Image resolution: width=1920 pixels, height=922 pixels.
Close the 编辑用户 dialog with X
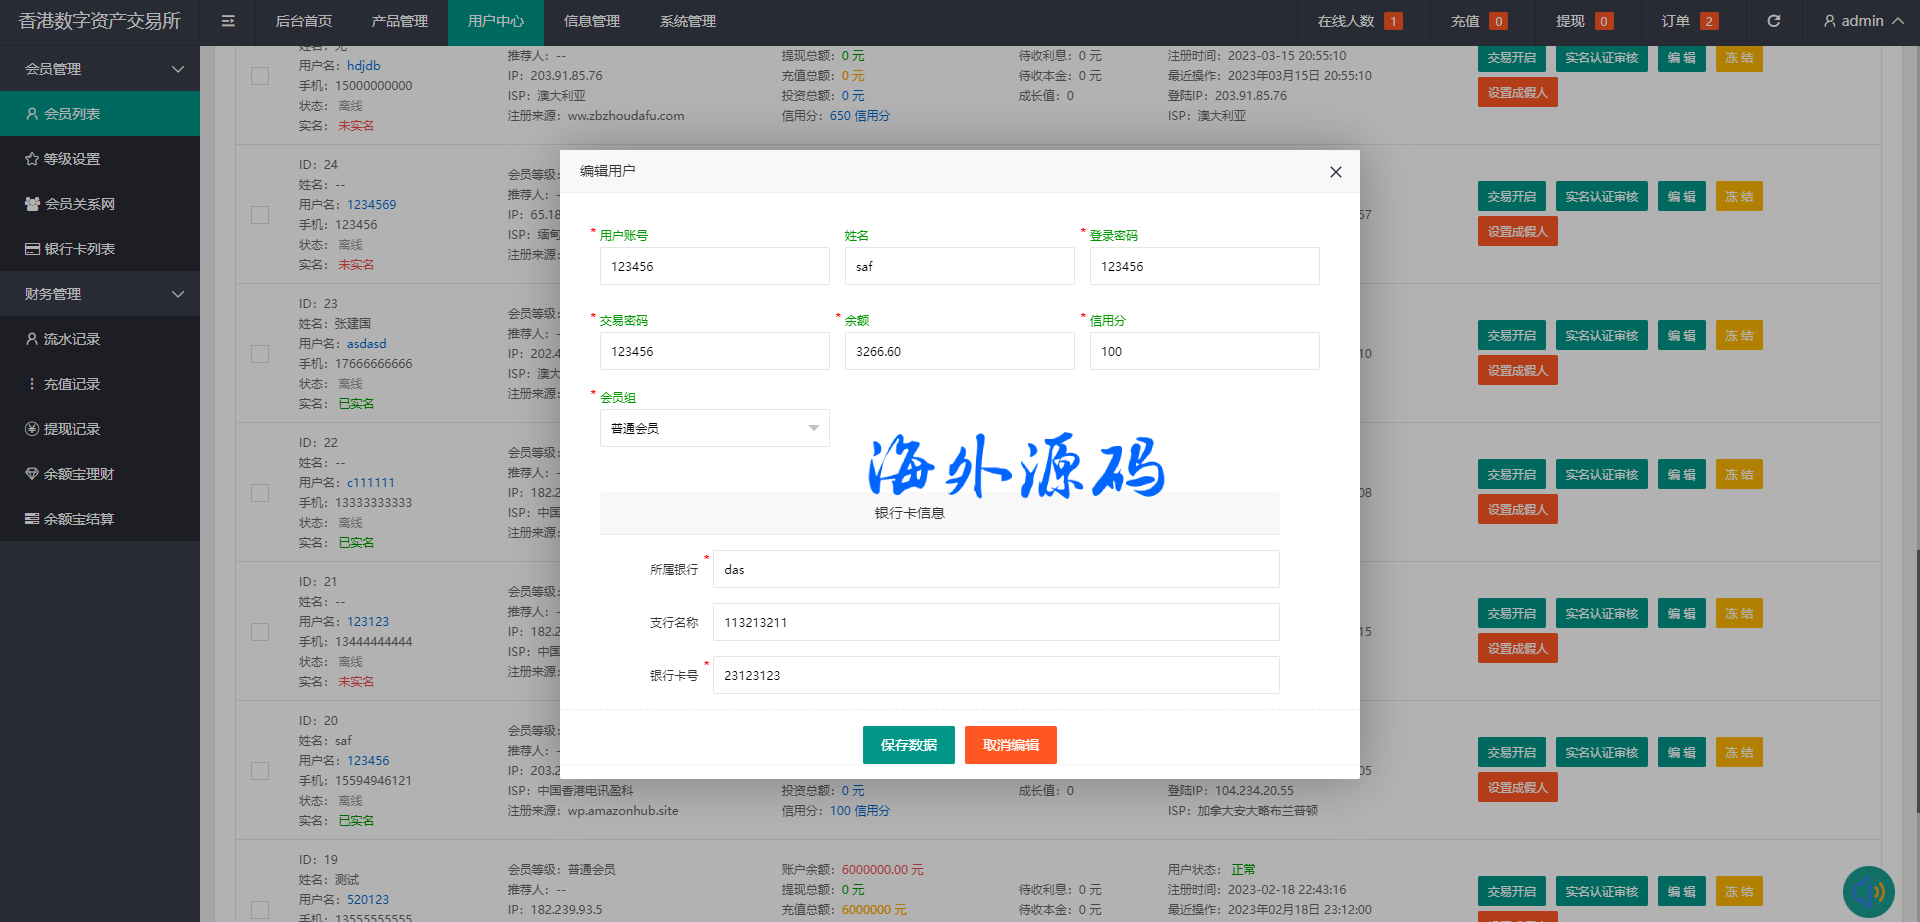pyautogui.click(x=1335, y=172)
